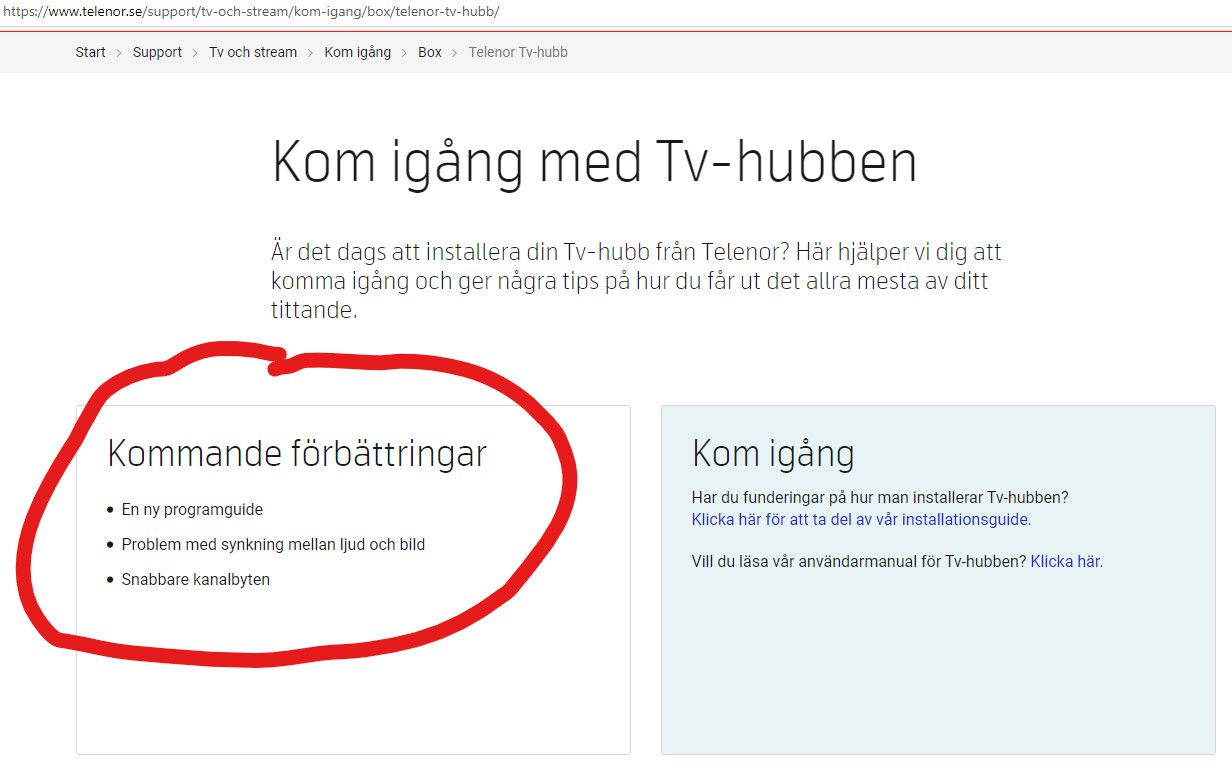
Task: Go to Tv och stream breadcrumb
Action: (252, 52)
